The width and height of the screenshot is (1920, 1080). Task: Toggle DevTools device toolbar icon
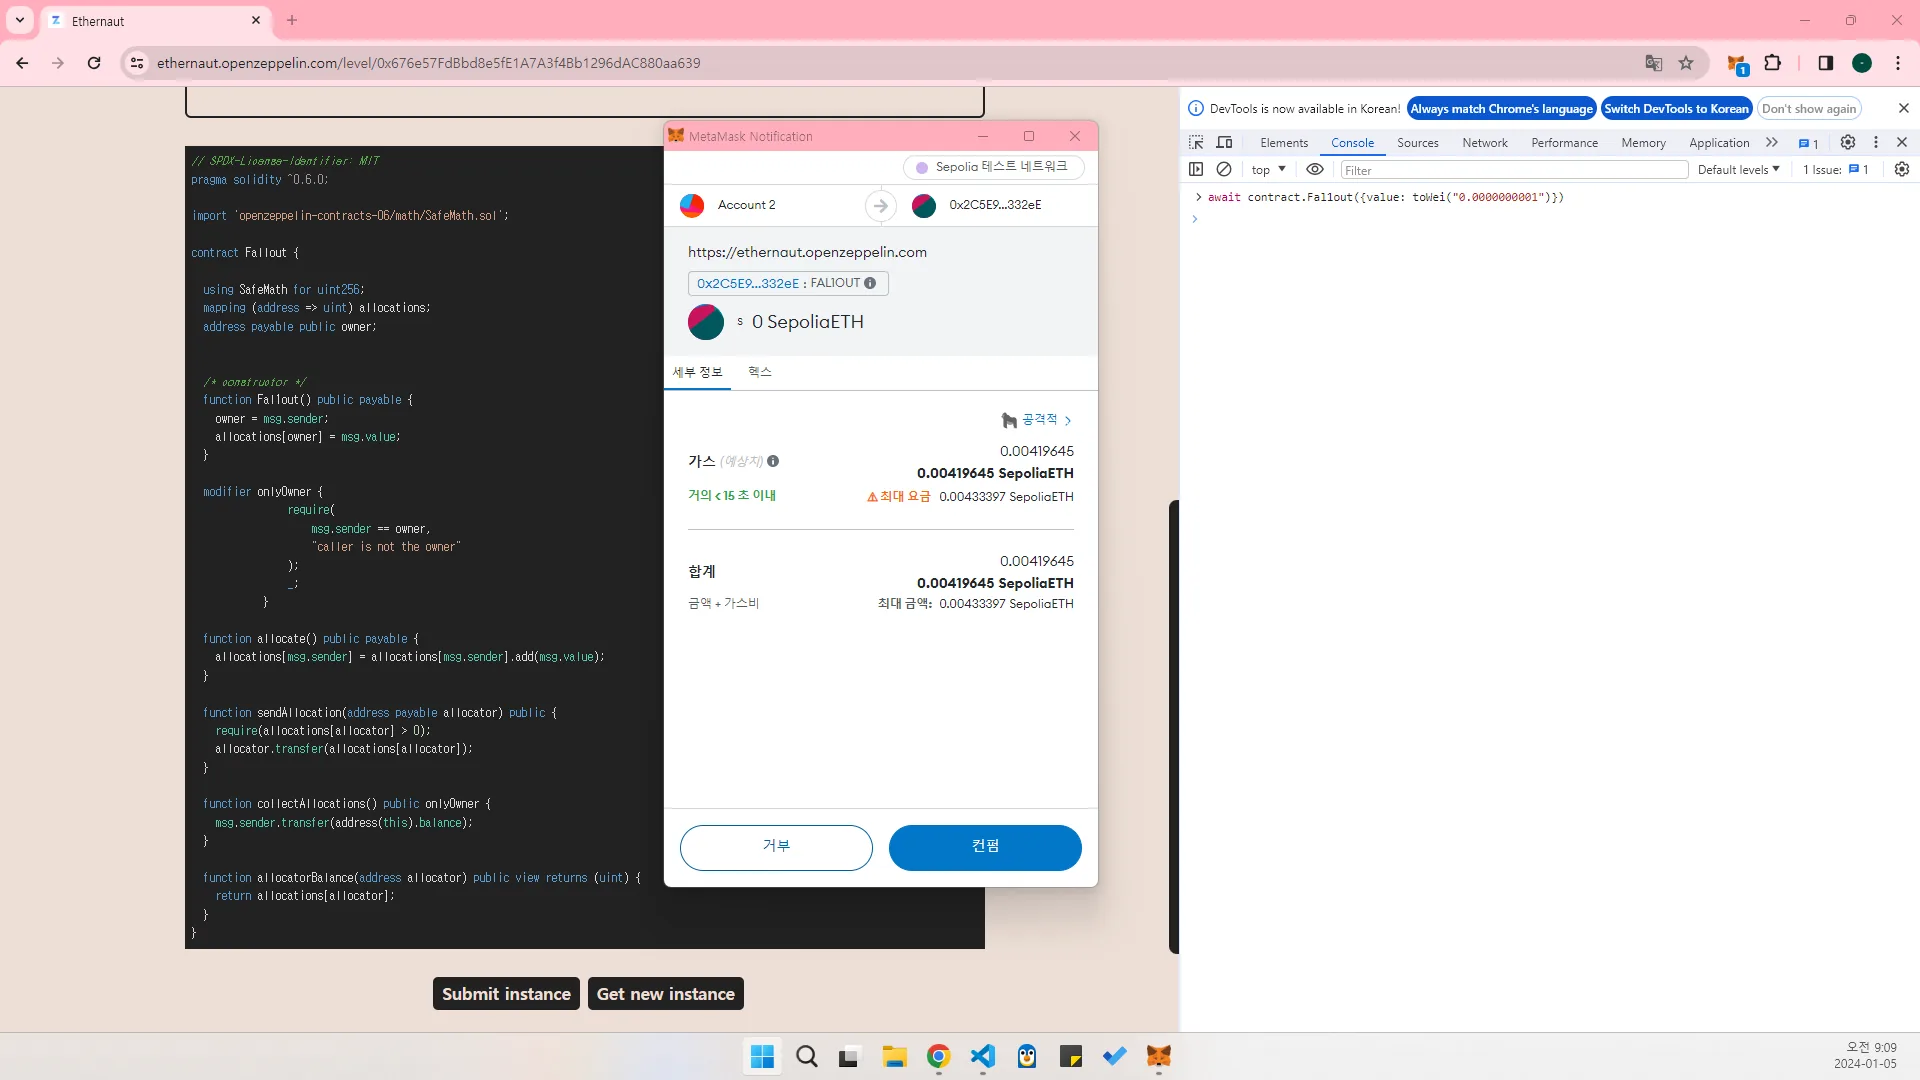1224,142
